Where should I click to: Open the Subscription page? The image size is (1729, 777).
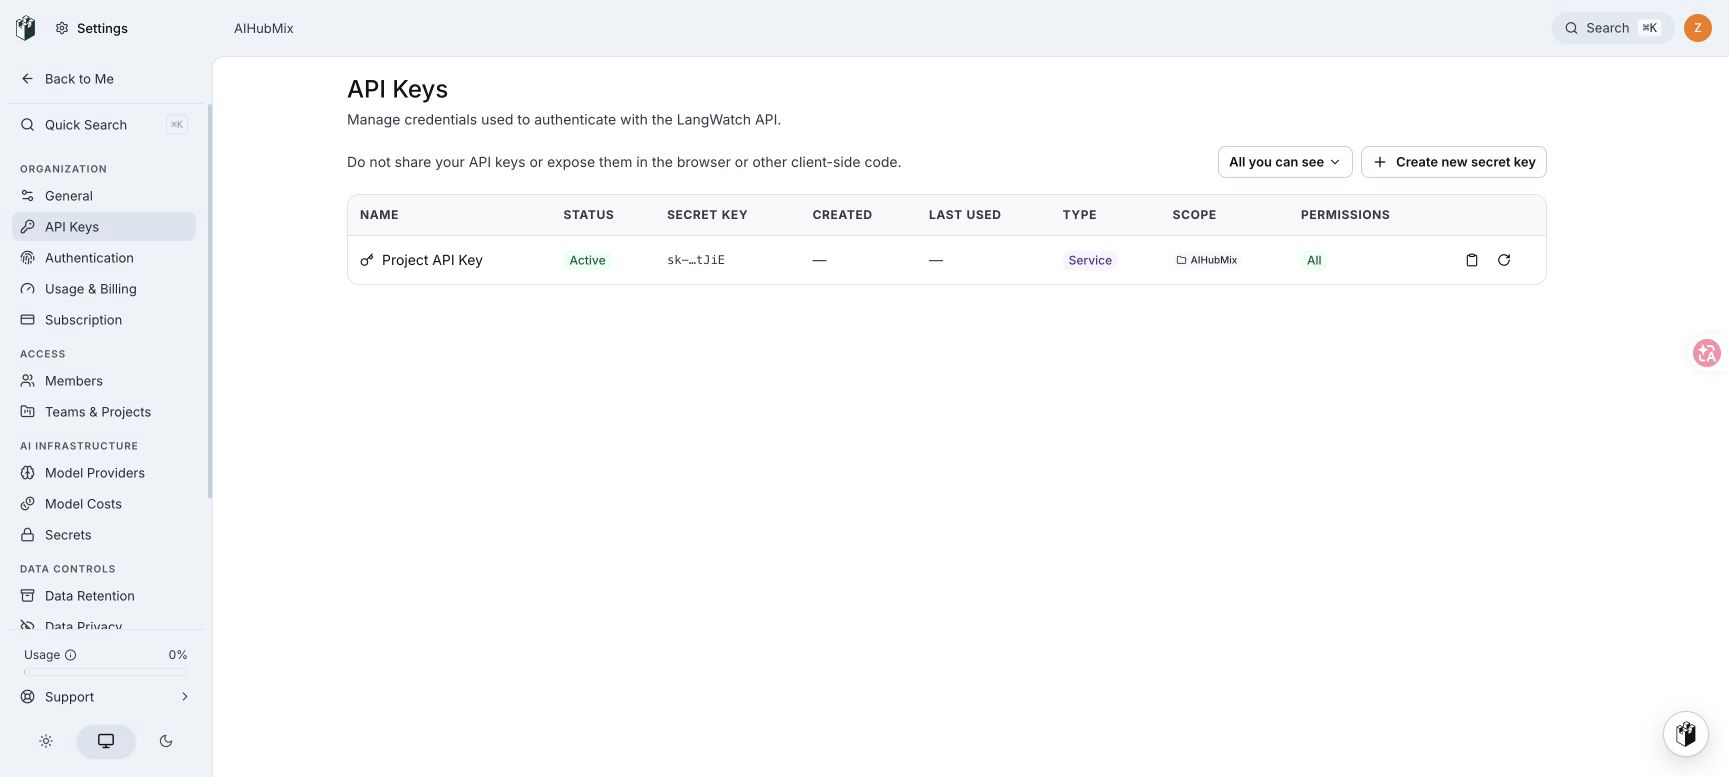[104, 320]
